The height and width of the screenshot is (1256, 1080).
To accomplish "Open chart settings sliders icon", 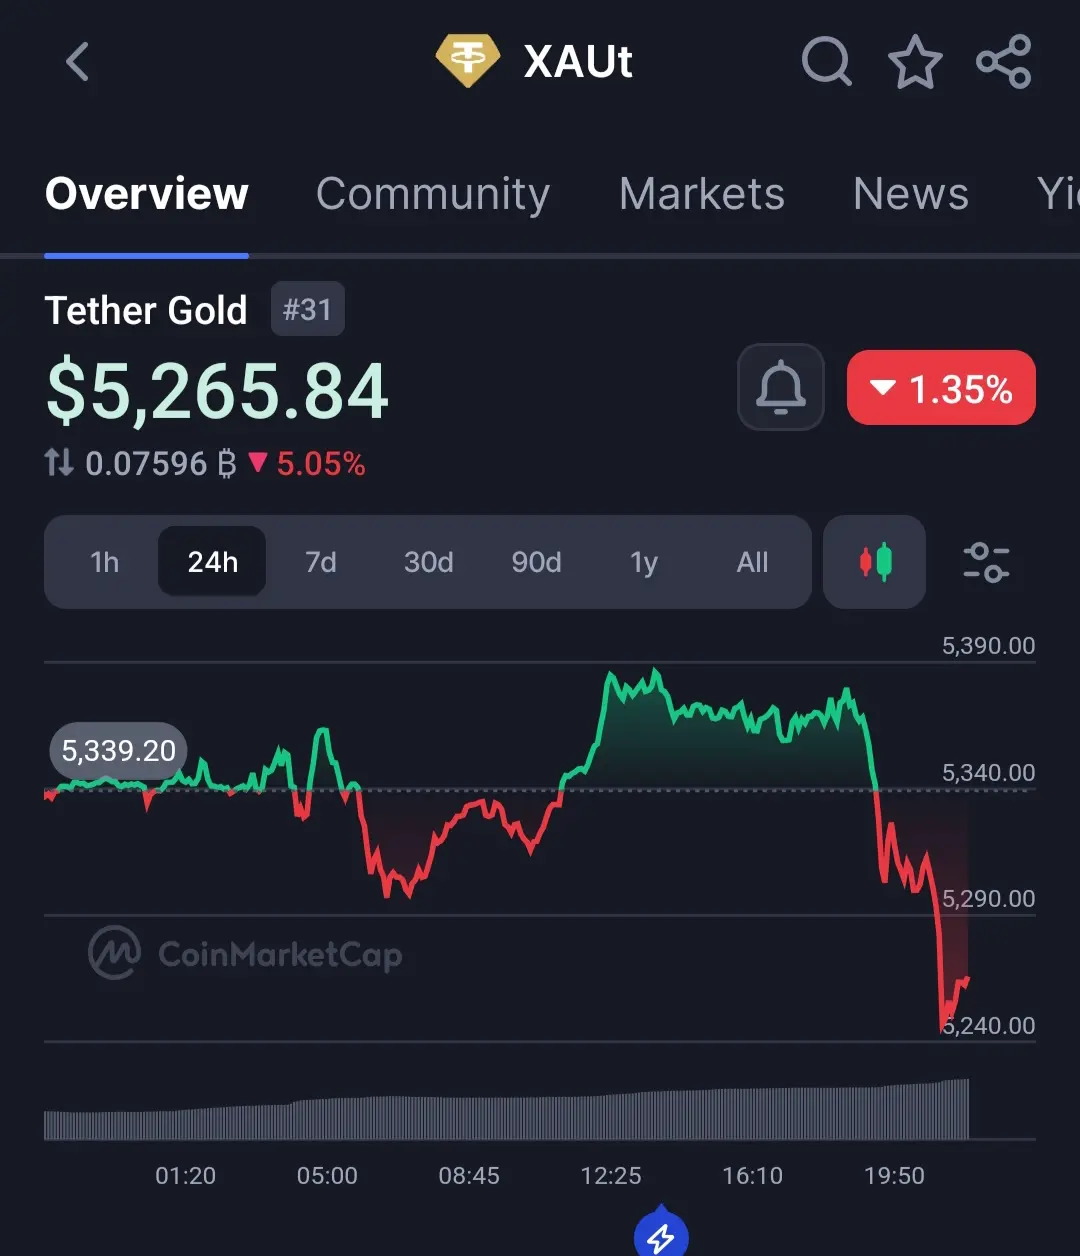I will [986, 562].
